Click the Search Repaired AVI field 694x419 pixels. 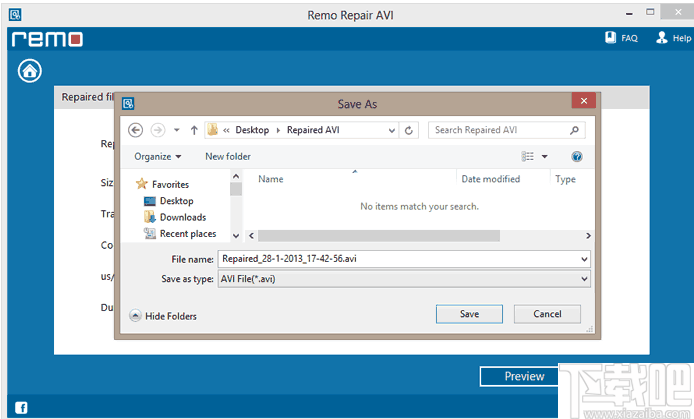[506, 130]
